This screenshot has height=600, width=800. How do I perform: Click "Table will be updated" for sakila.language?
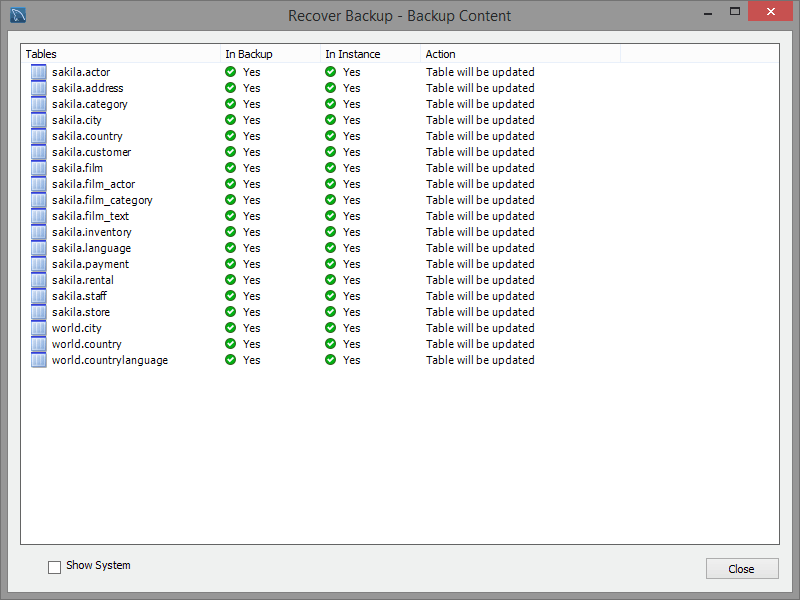coord(480,248)
